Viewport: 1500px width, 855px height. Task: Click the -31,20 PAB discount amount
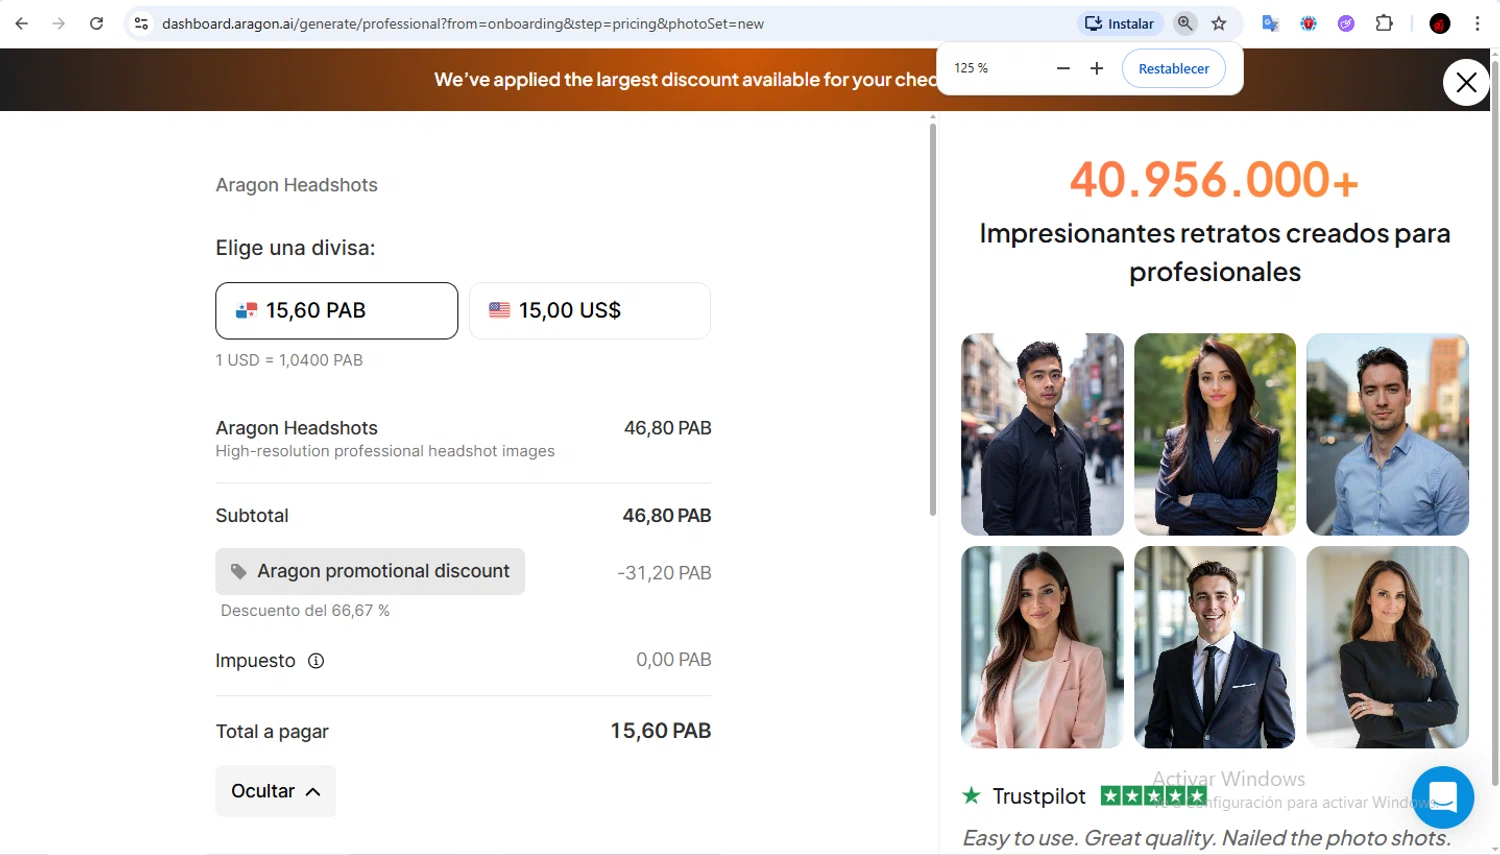pyautogui.click(x=664, y=573)
